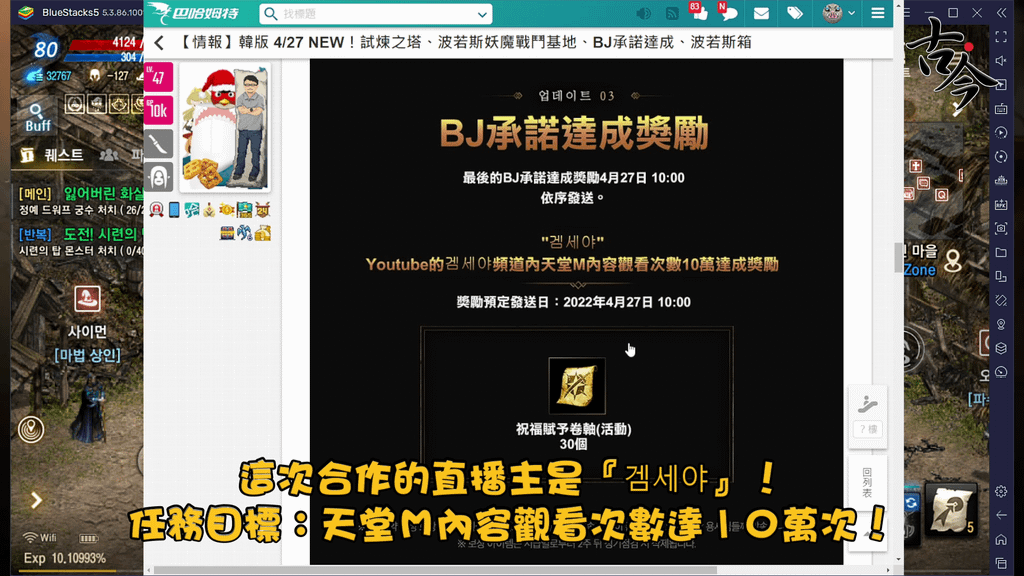
Task: Open BlueStacks settings gear
Action: 1001,491
